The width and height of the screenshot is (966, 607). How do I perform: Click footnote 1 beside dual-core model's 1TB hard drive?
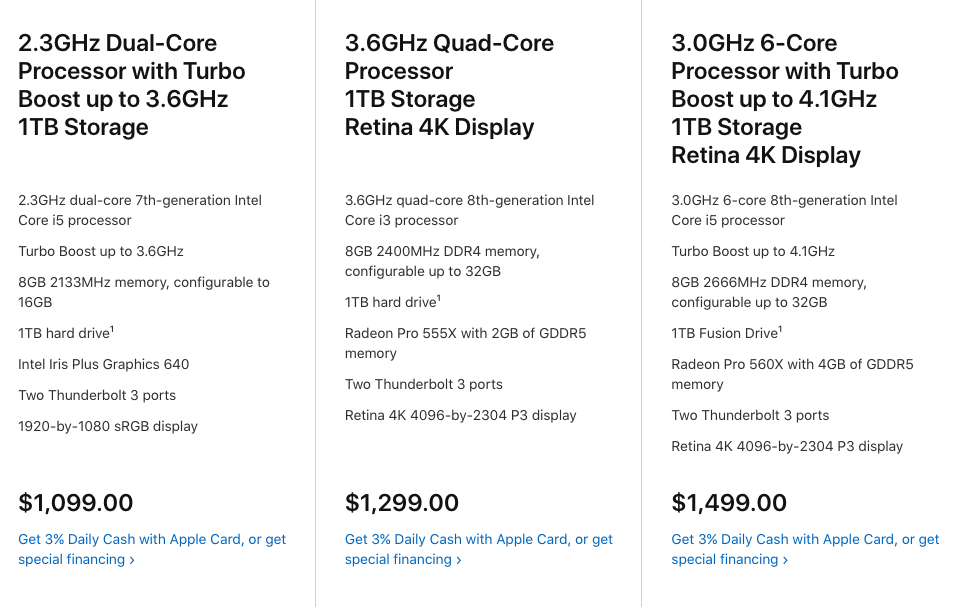pos(112,330)
